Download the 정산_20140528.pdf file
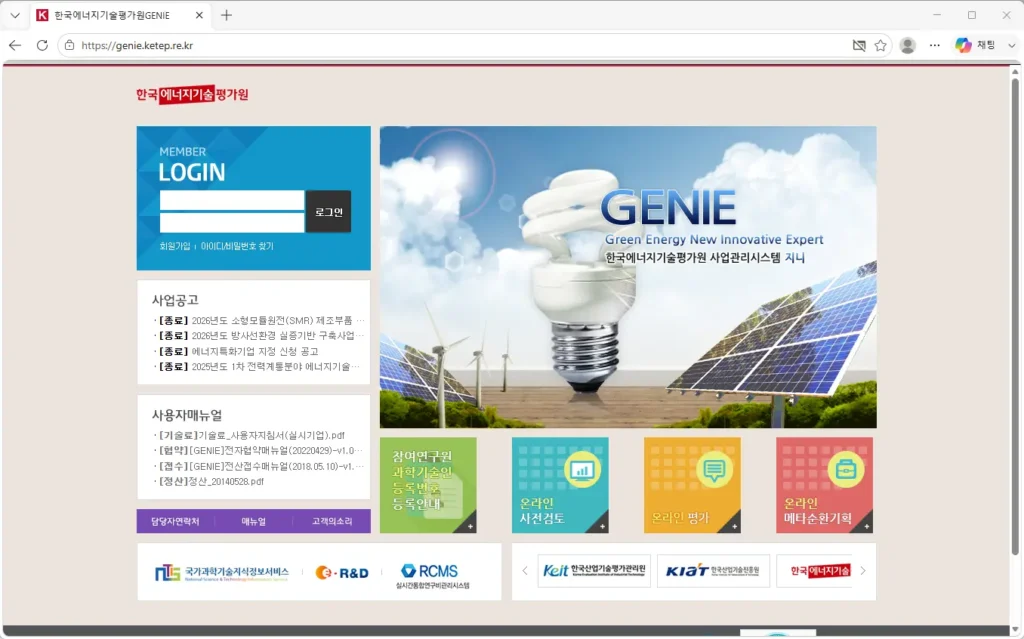1024x639 pixels. click(209, 482)
